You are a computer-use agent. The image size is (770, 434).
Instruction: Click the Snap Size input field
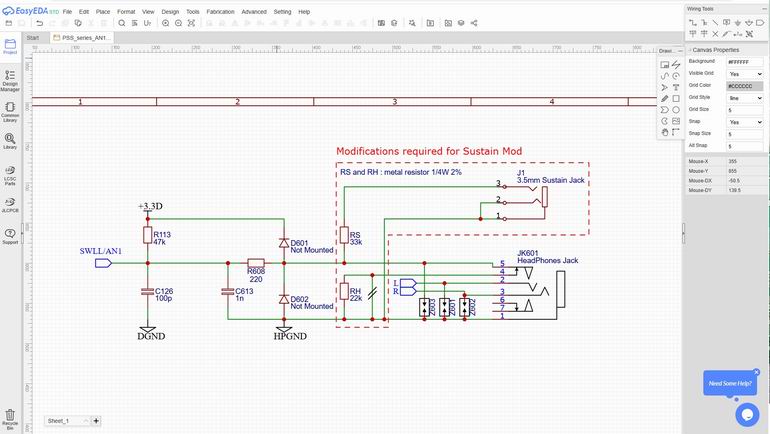point(745,134)
